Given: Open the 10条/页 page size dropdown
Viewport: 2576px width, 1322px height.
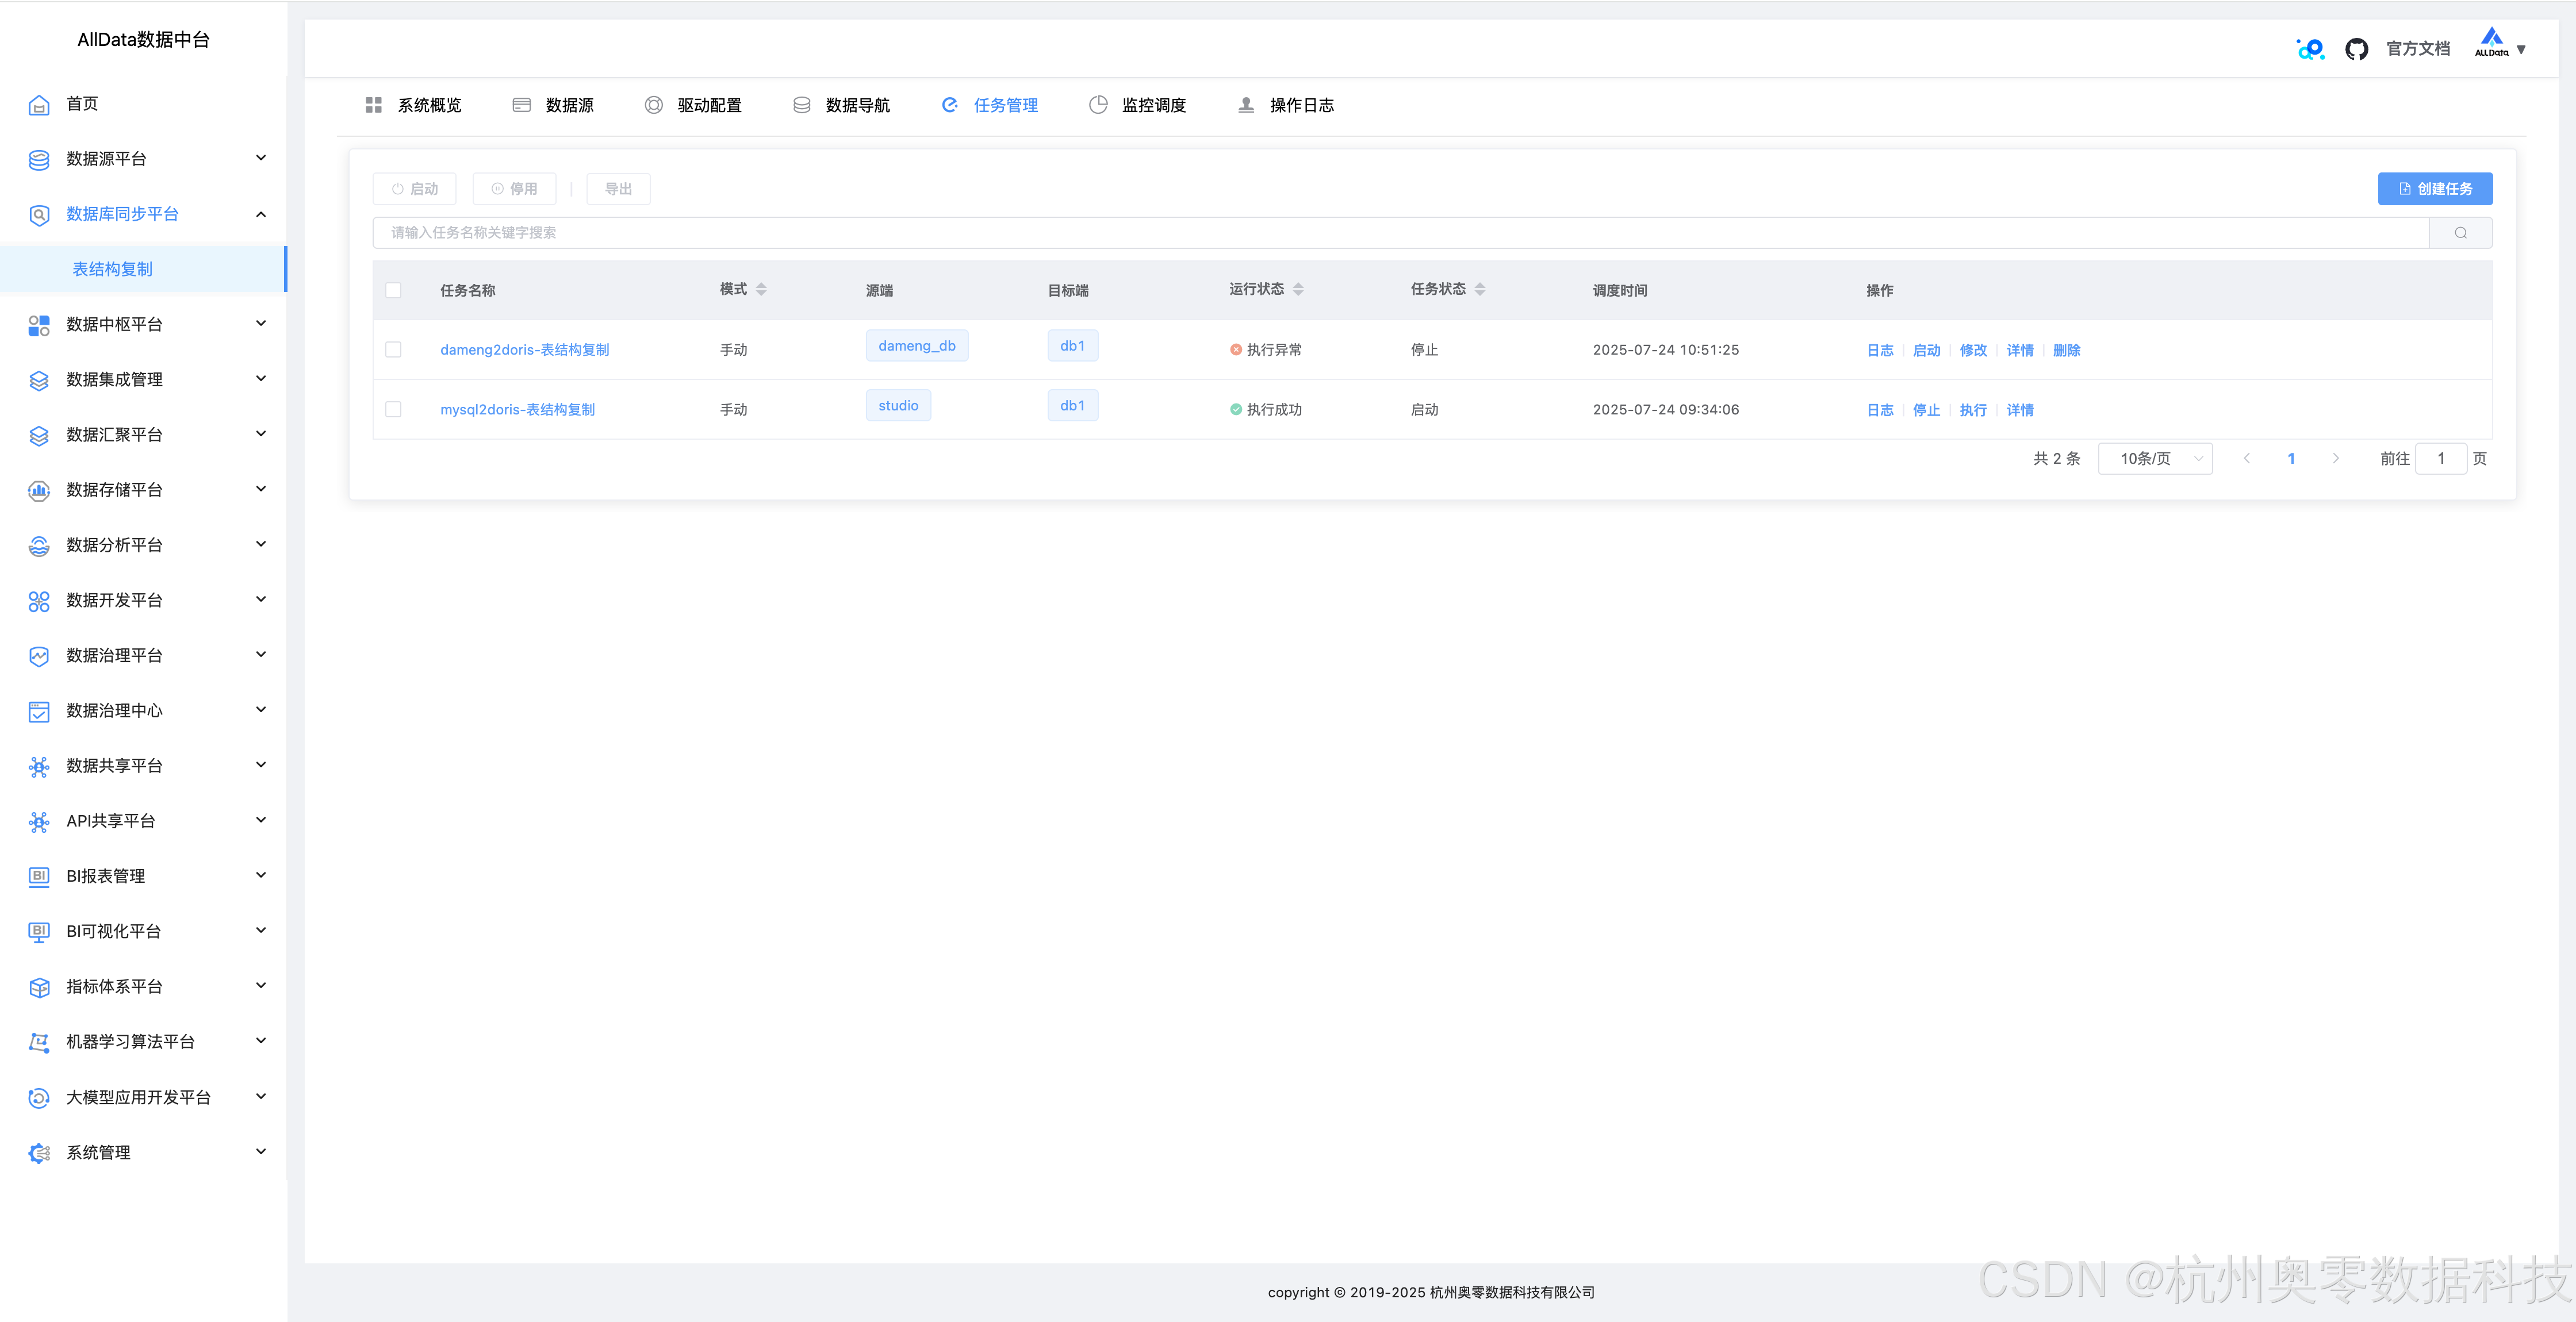Looking at the screenshot, I should 2155,459.
